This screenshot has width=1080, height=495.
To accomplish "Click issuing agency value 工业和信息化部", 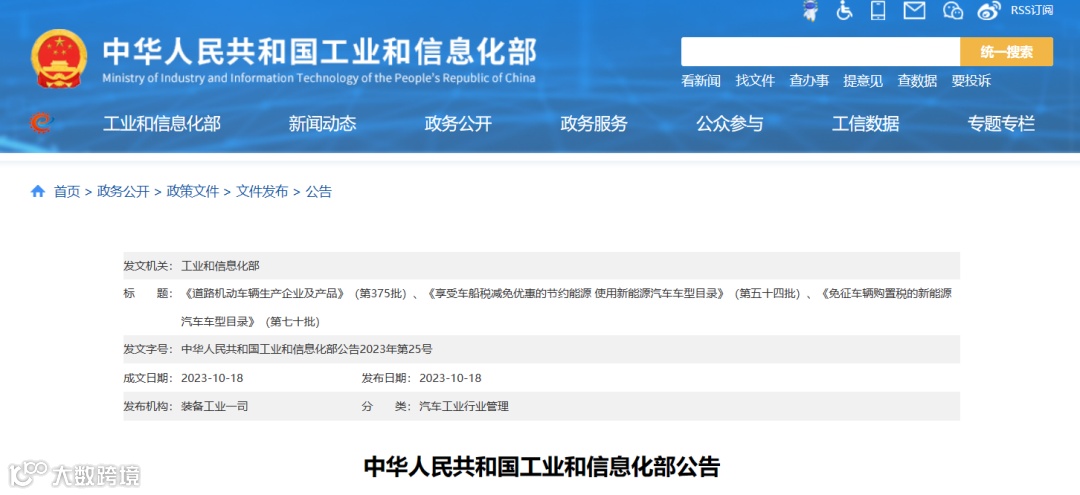I will coord(220,266).
